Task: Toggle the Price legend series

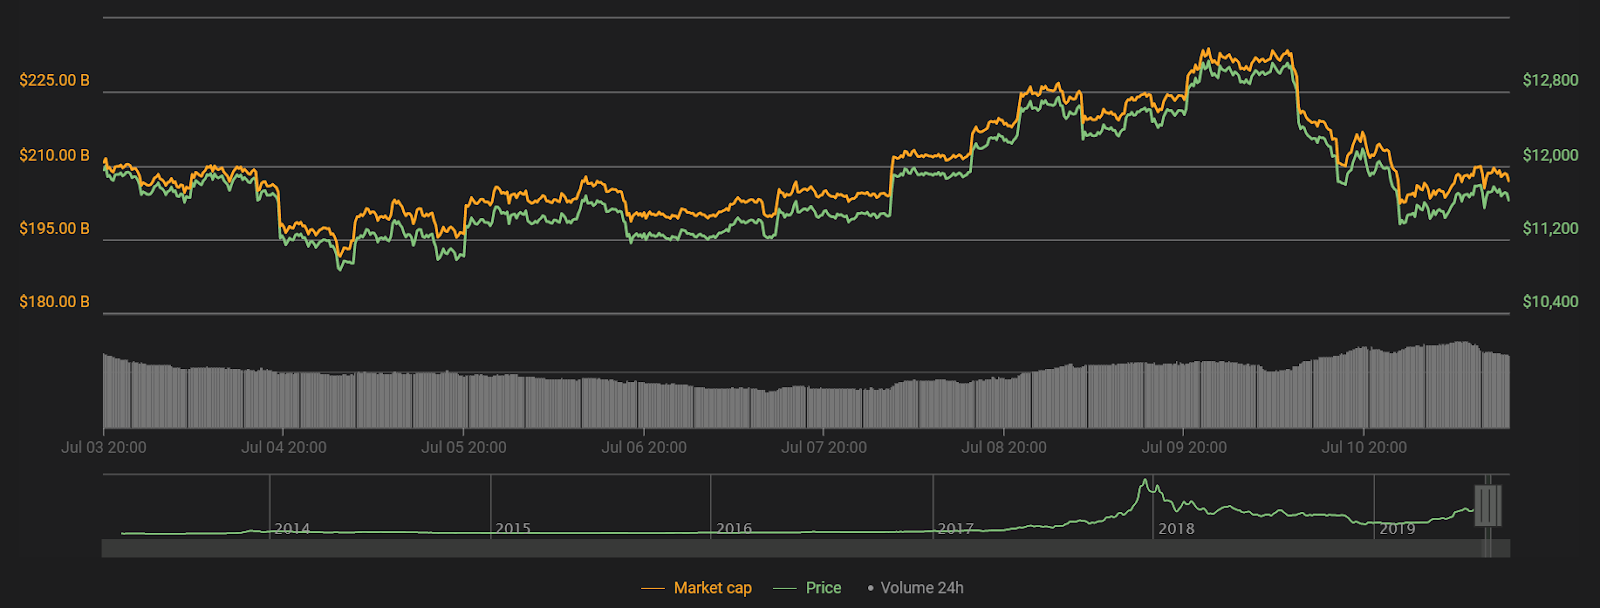Action: coord(808,588)
